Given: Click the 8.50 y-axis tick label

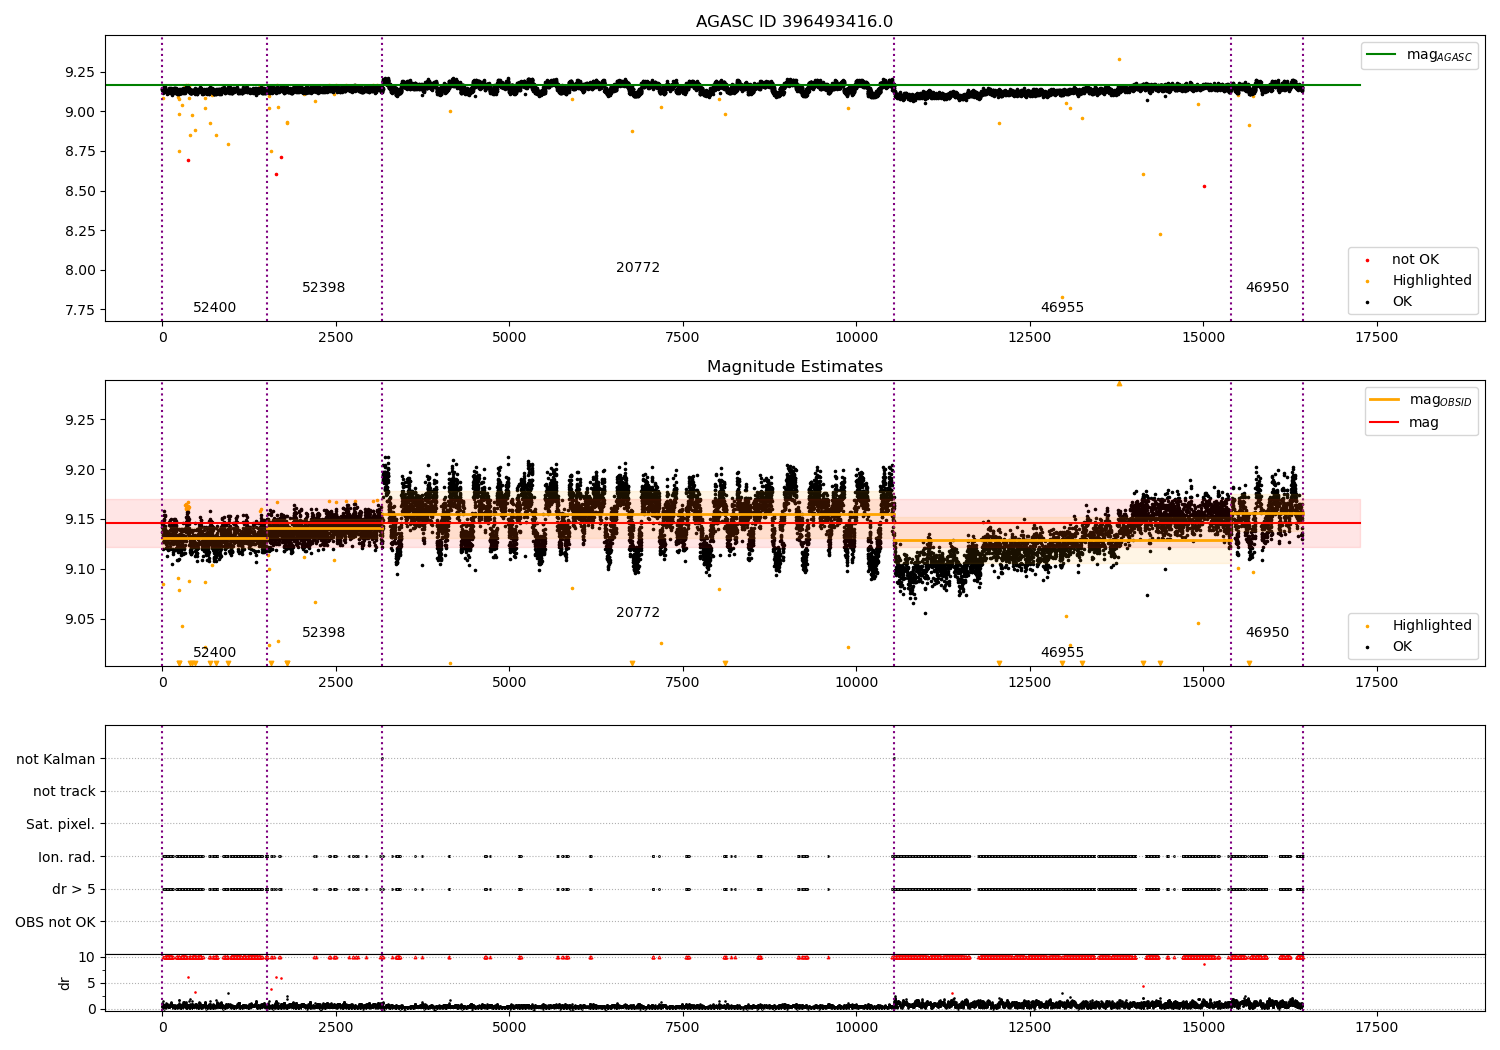Looking at the screenshot, I should [79, 192].
